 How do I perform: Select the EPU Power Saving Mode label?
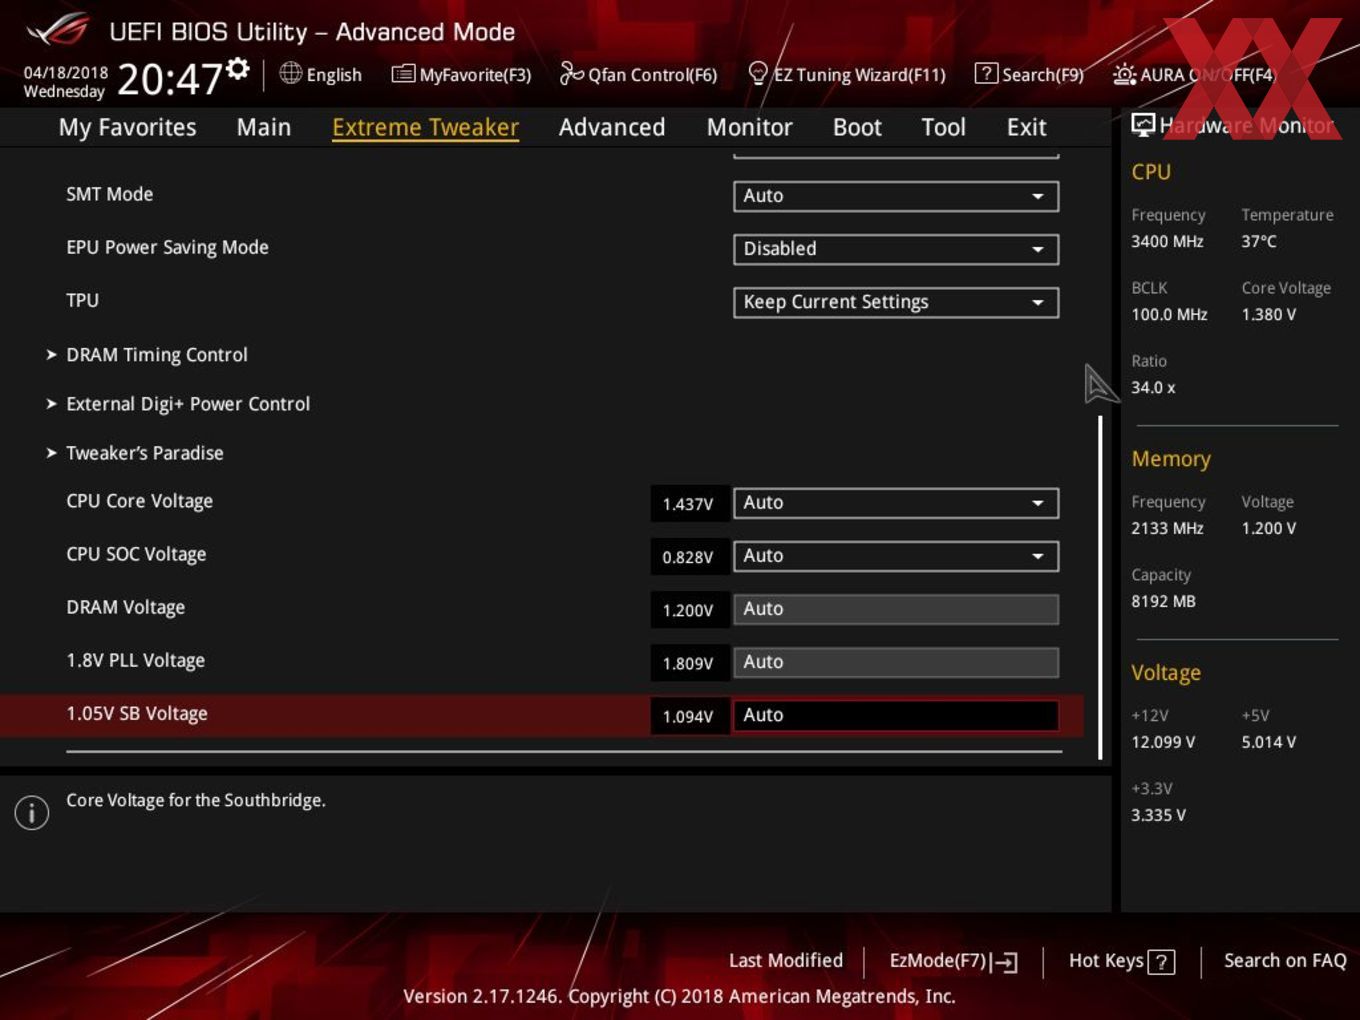pos(167,247)
